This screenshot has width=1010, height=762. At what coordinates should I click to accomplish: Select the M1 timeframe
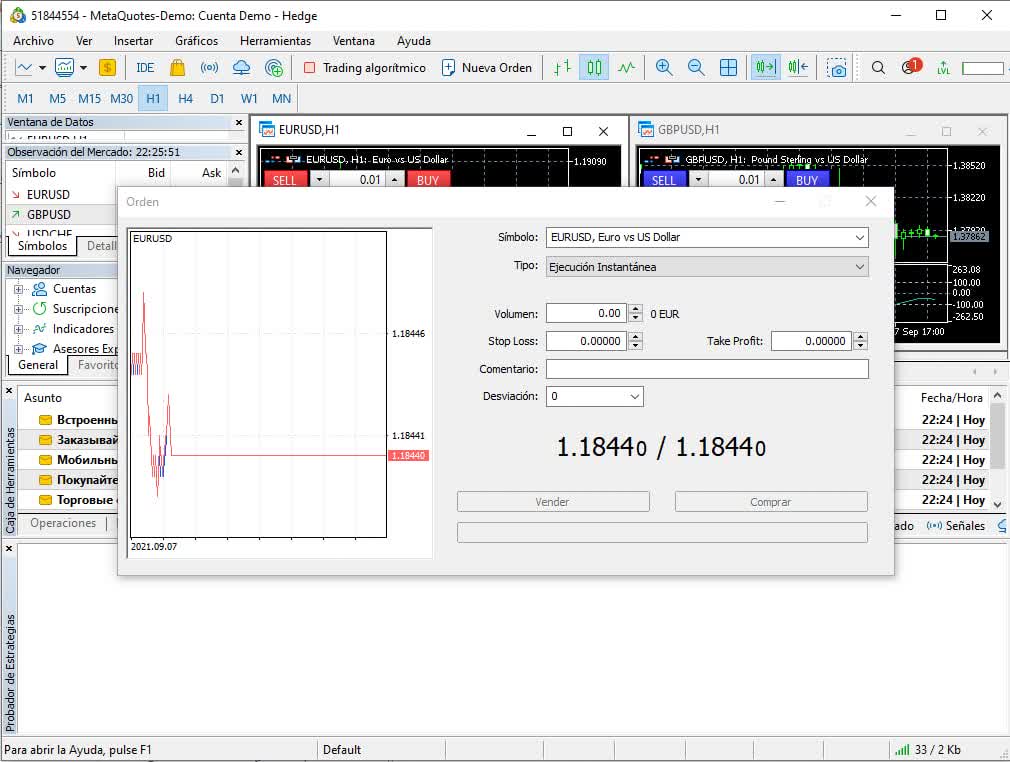tap(25, 99)
